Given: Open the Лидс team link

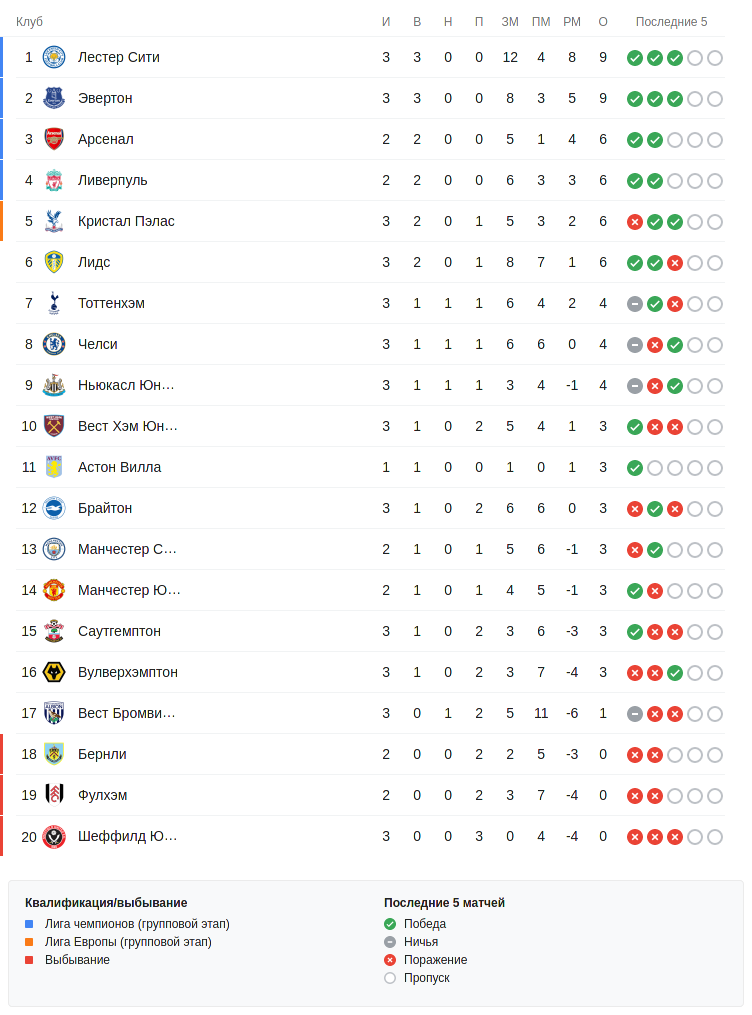Looking at the screenshot, I should [94, 262].
